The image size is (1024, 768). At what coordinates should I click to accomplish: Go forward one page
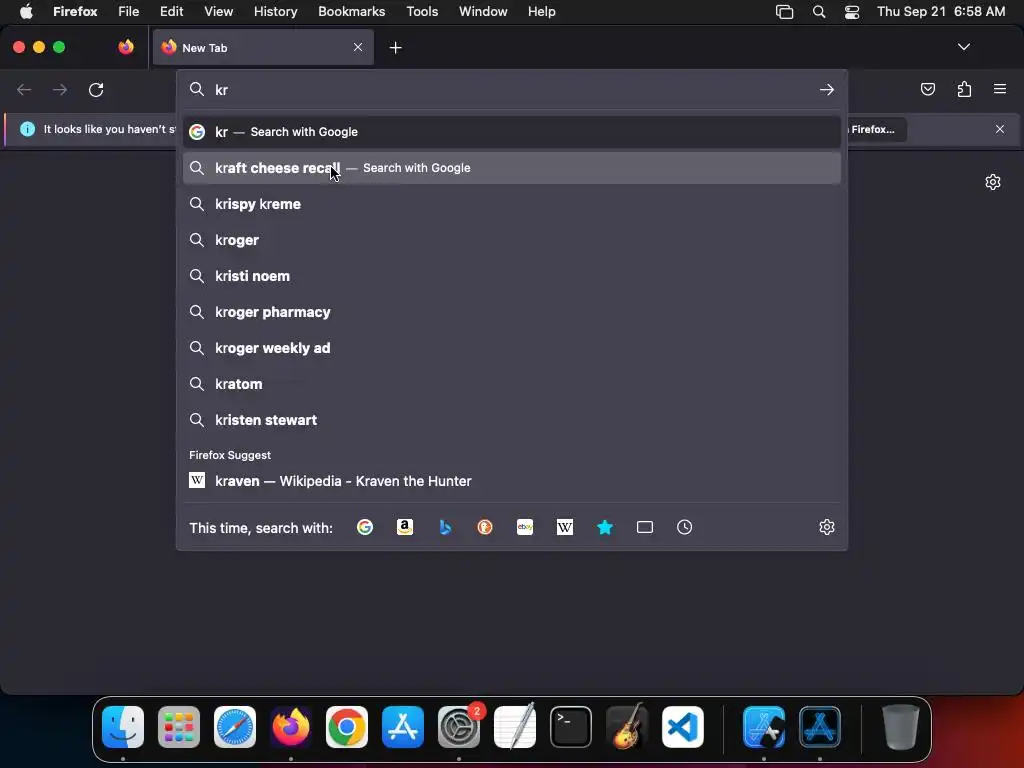coord(60,89)
